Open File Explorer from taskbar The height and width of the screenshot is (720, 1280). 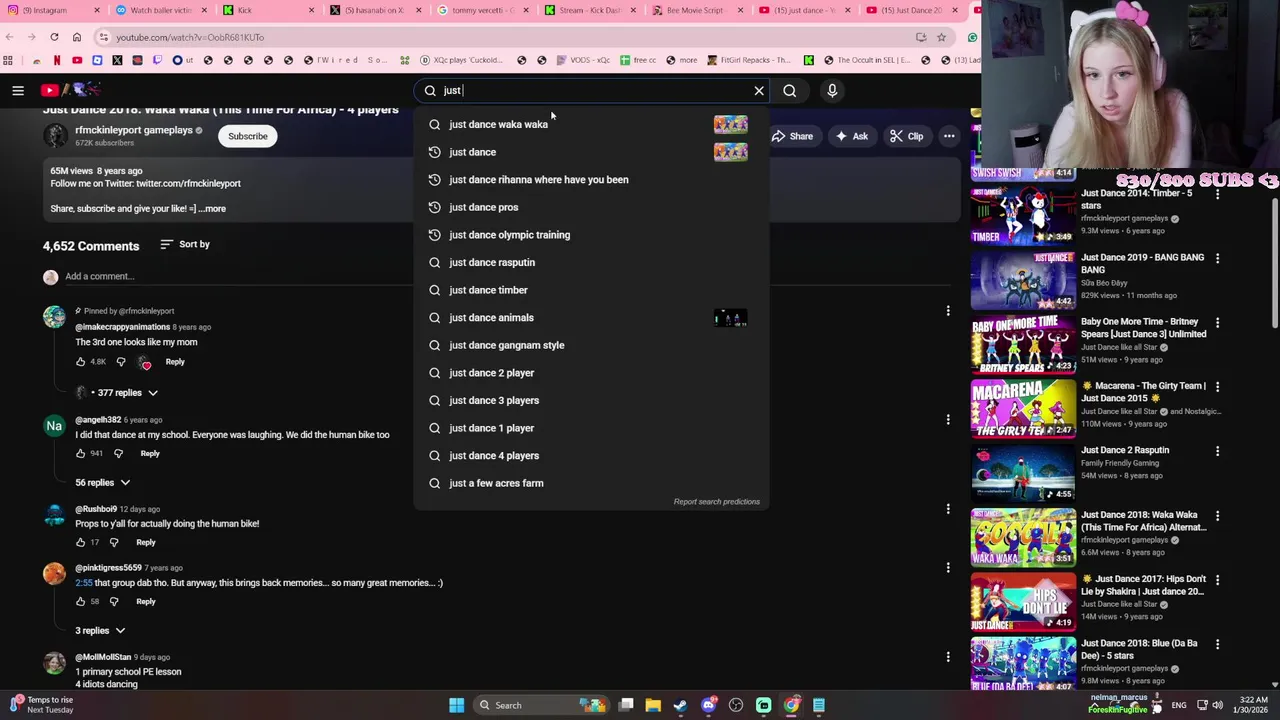point(653,705)
